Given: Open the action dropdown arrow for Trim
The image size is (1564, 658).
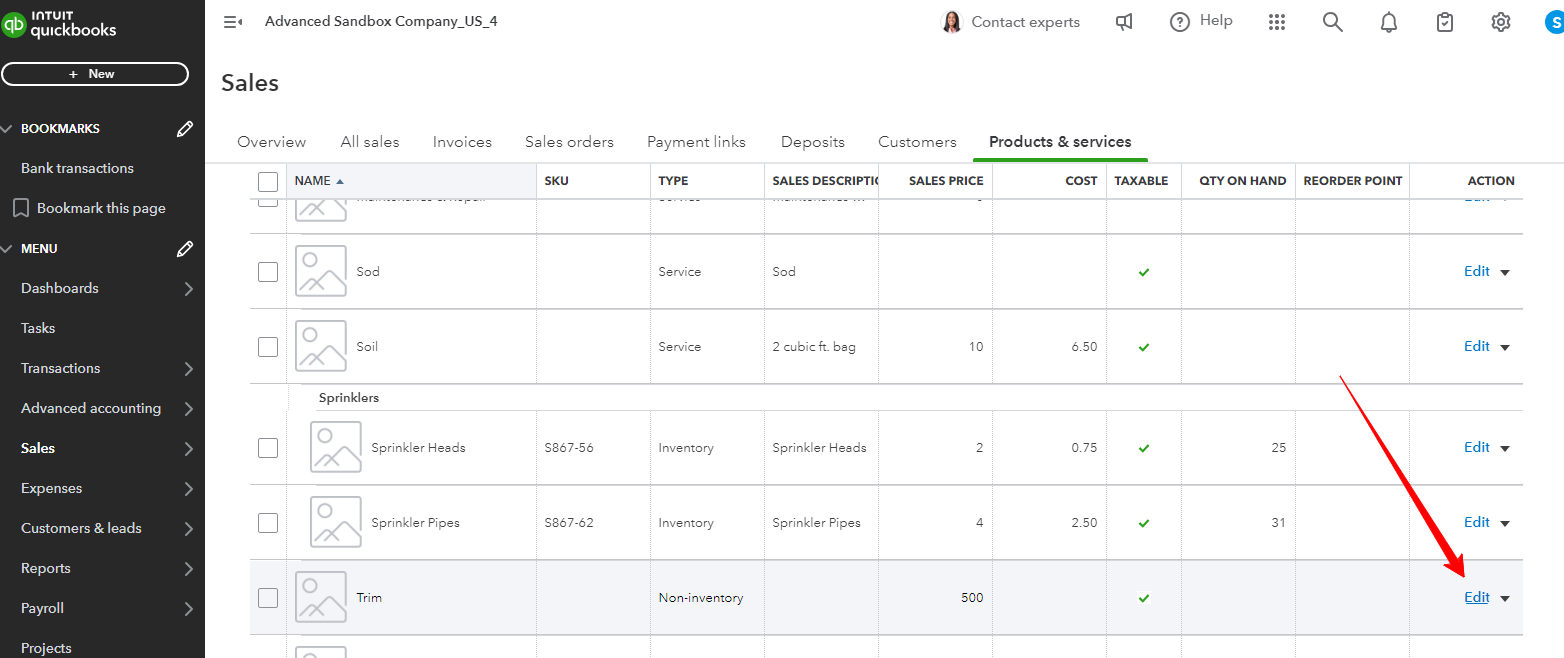Looking at the screenshot, I should pos(1505,599).
